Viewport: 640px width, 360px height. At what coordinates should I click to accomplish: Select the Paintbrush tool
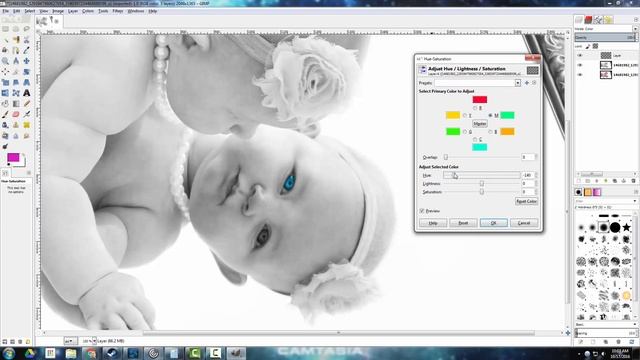click(x=5, y=114)
